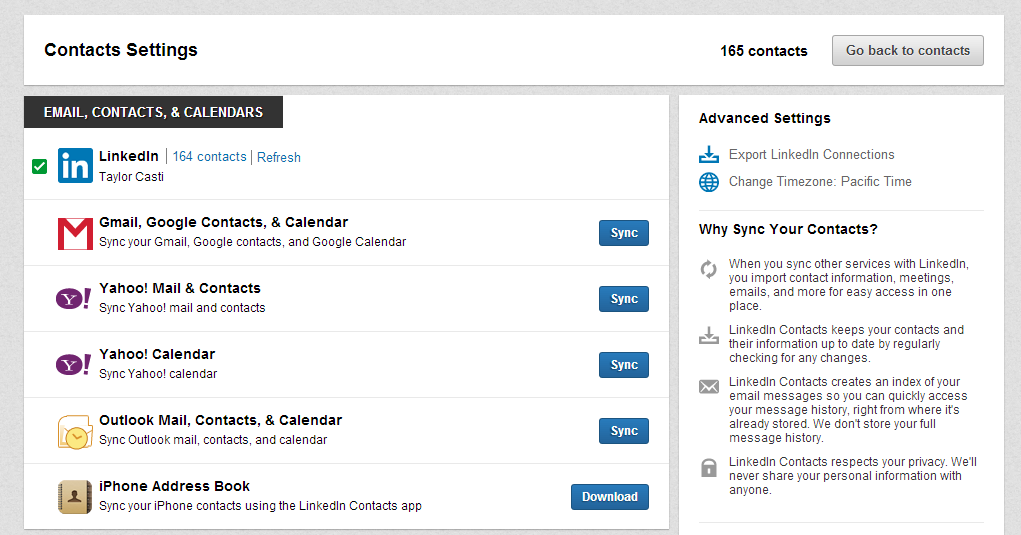This screenshot has height=535, width=1021.
Task: Sync Gmail, Google Contacts, & Calendar
Action: pos(624,233)
